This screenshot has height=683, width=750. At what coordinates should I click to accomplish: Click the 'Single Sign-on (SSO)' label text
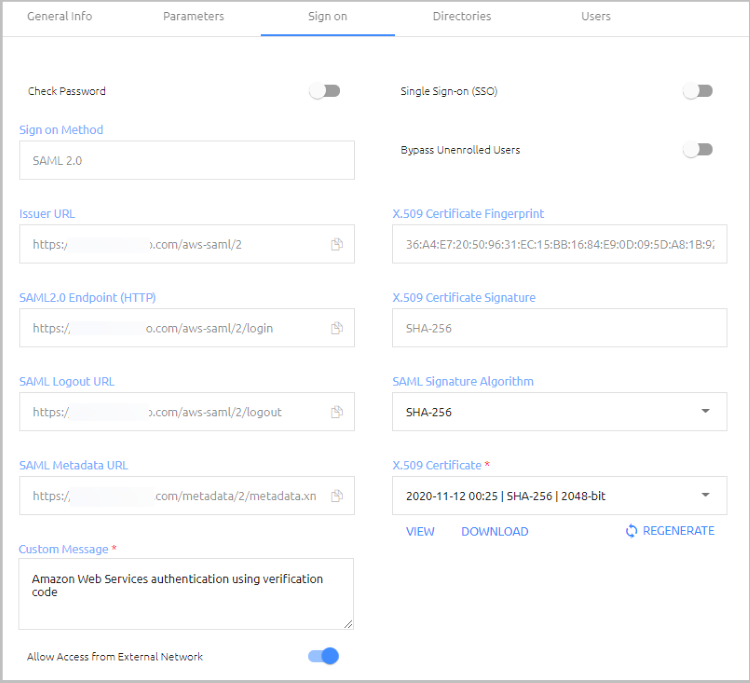449,91
